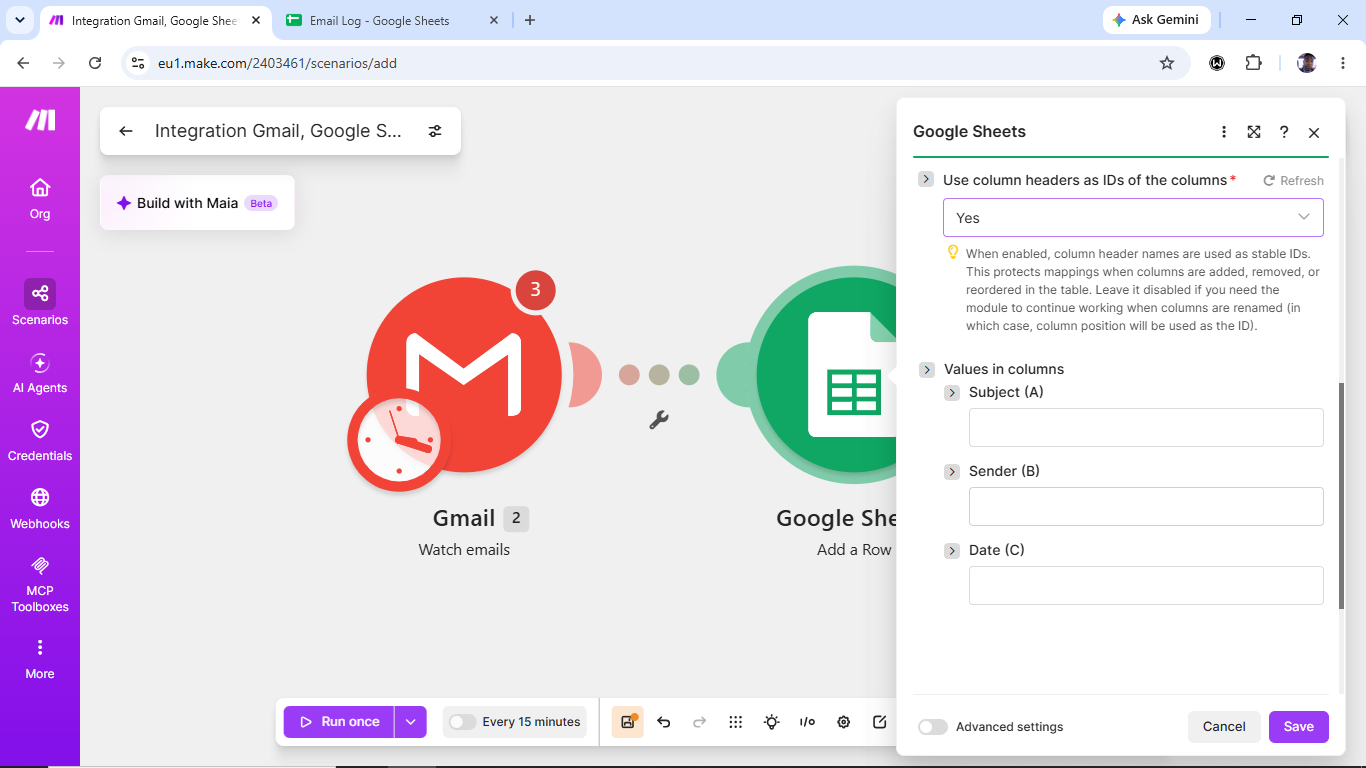Save scenario with disk icon
The image size is (1366, 768).
[x=627, y=722]
